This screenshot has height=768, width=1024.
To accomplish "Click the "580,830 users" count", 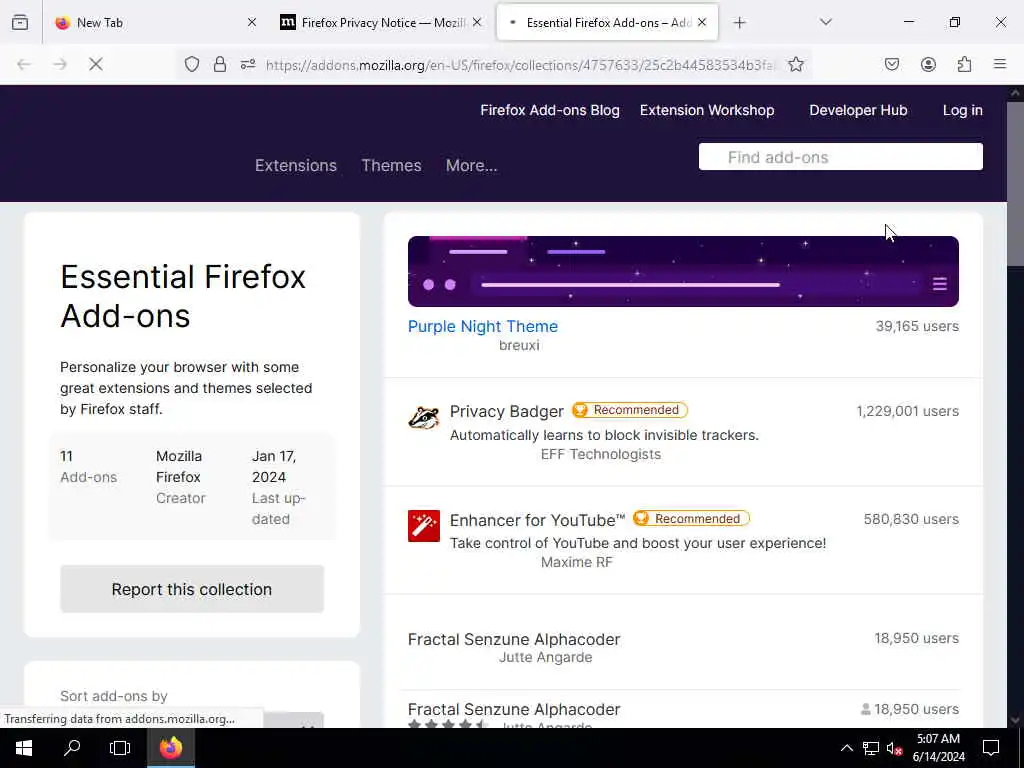I will (x=911, y=519).
